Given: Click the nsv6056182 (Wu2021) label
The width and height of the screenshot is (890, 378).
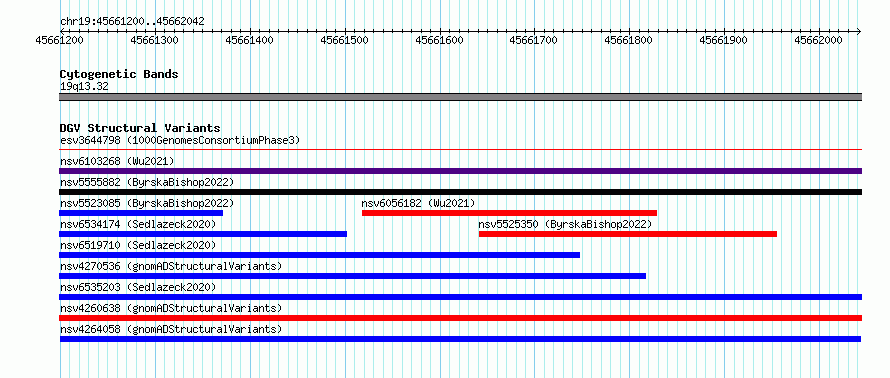Looking at the screenshot, I should [418, 203].
